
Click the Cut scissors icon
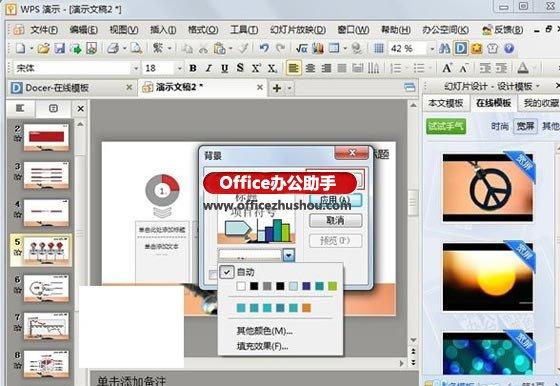click(x=203, y=49)
